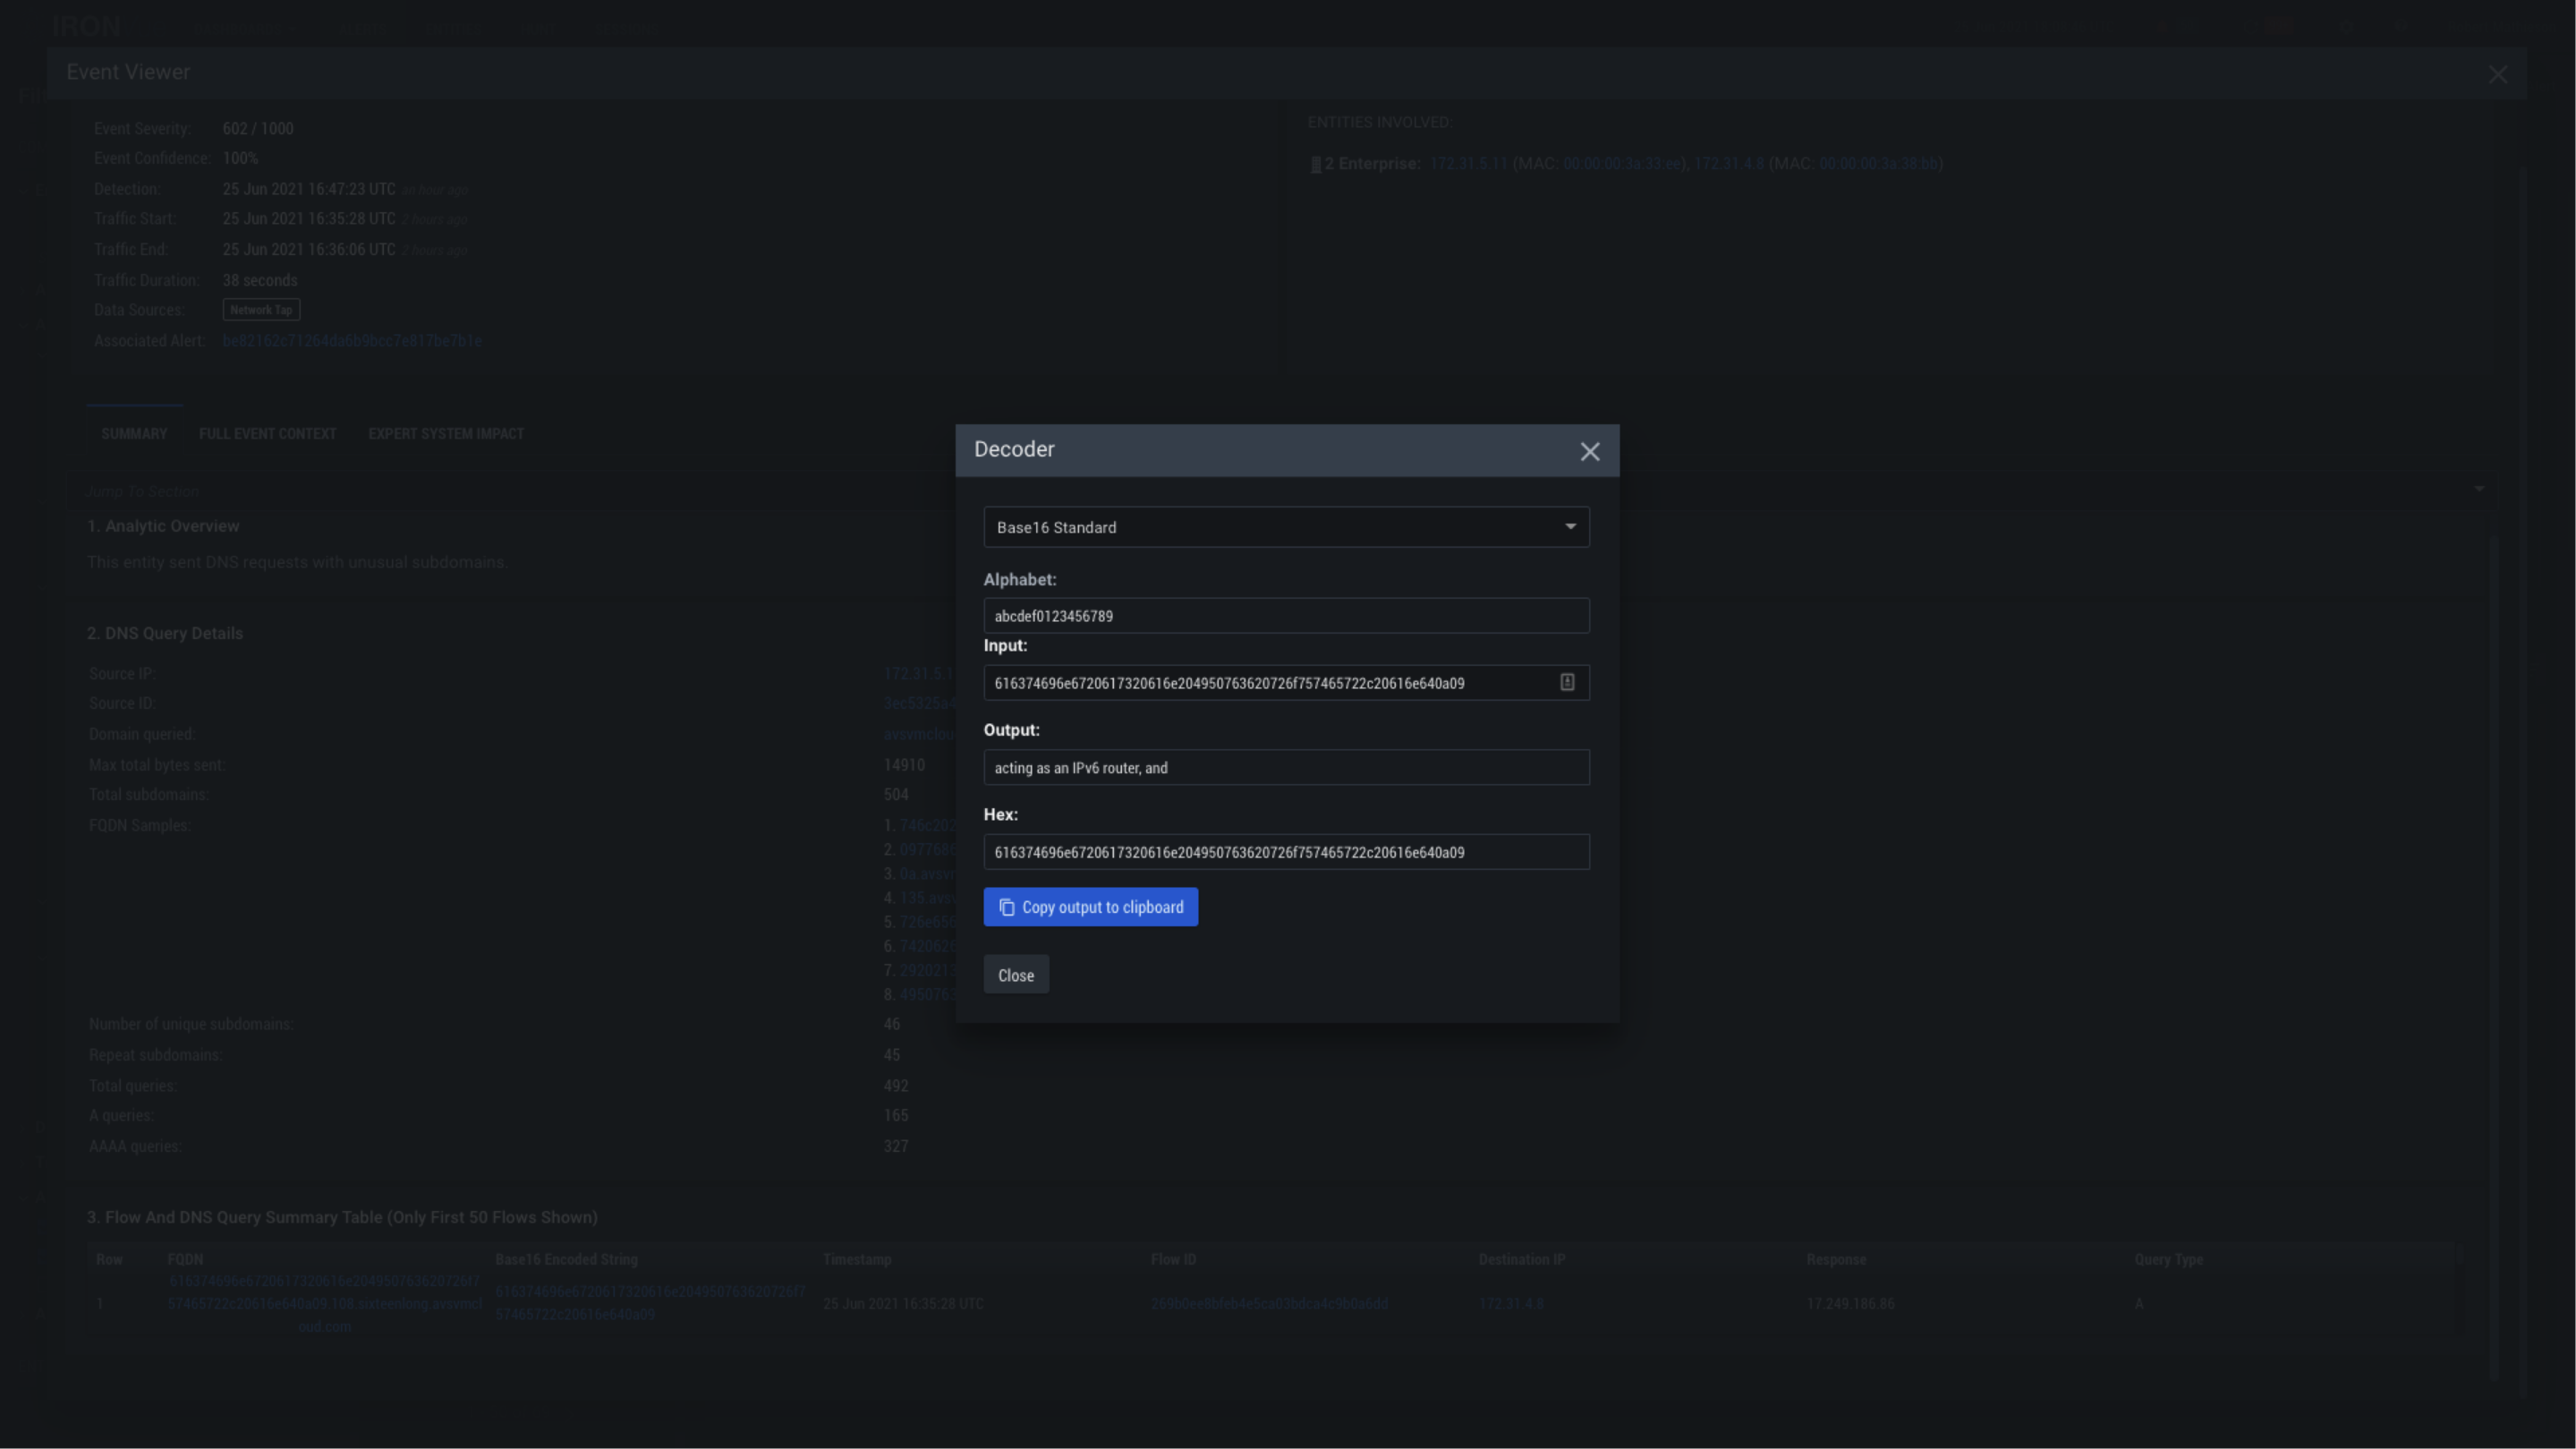Click the decoded Output text field
The height and width of the screenshot is (1449, 2576).
click(x=1286, y=768)
